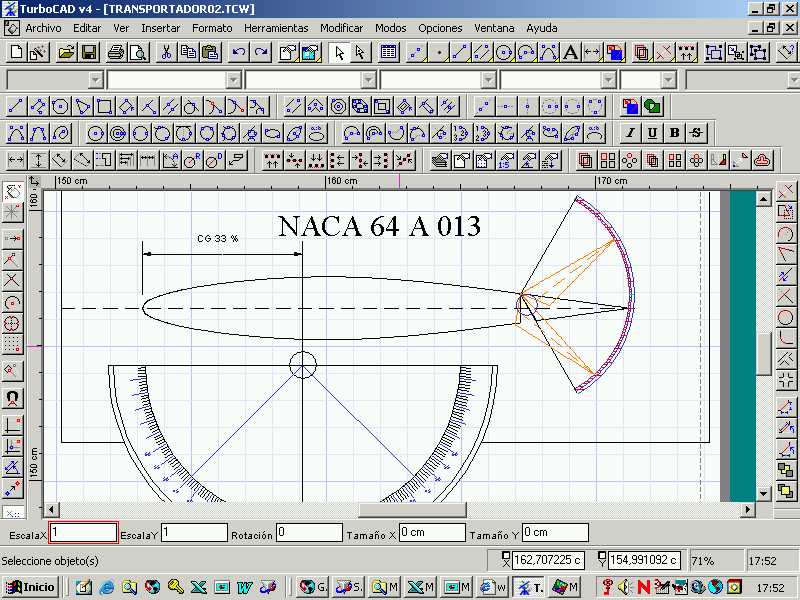Screen dimensions: 800x600
Task: Activate the second arrow edit-node mode
Action: point(361,52)
